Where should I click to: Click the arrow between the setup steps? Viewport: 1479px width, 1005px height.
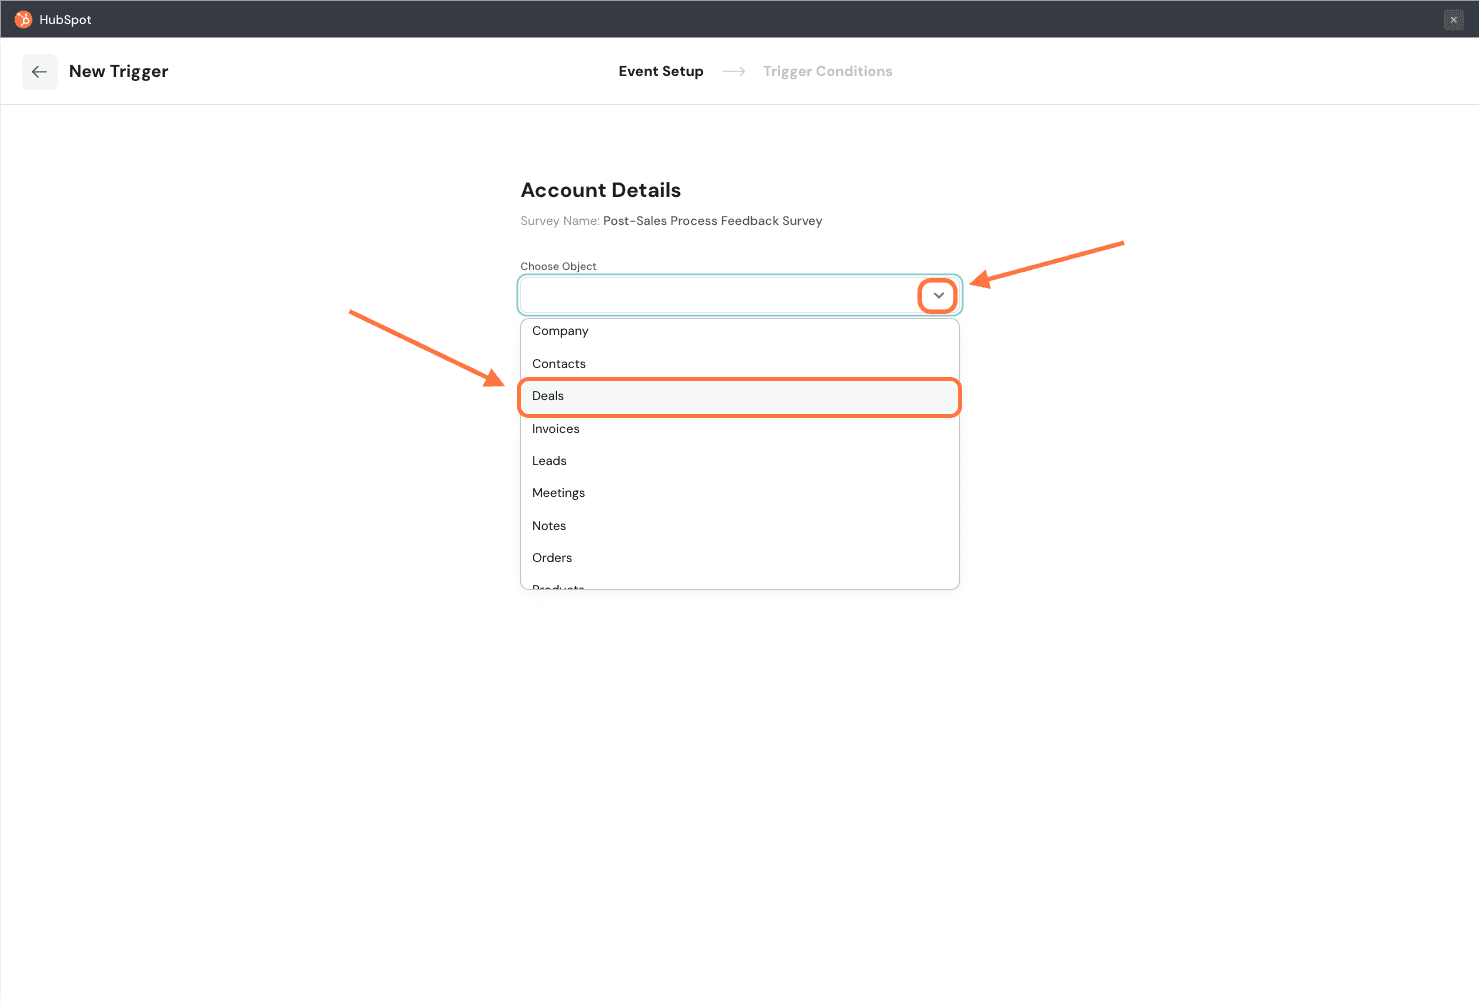(733, 72)
